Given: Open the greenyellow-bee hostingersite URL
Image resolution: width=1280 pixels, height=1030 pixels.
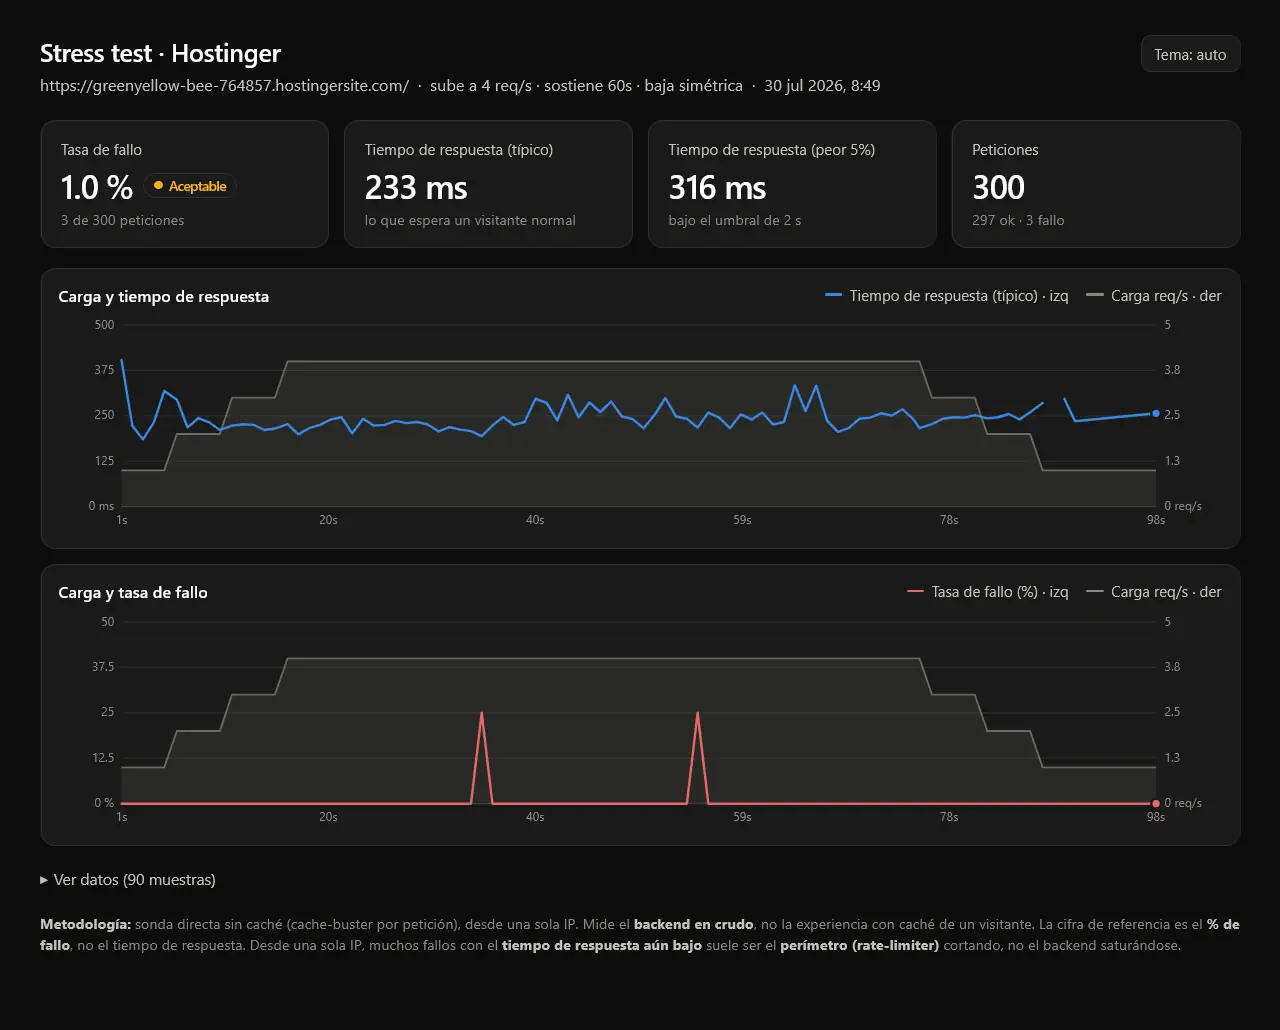Looking at the screenshot, I should coord(224,86).
